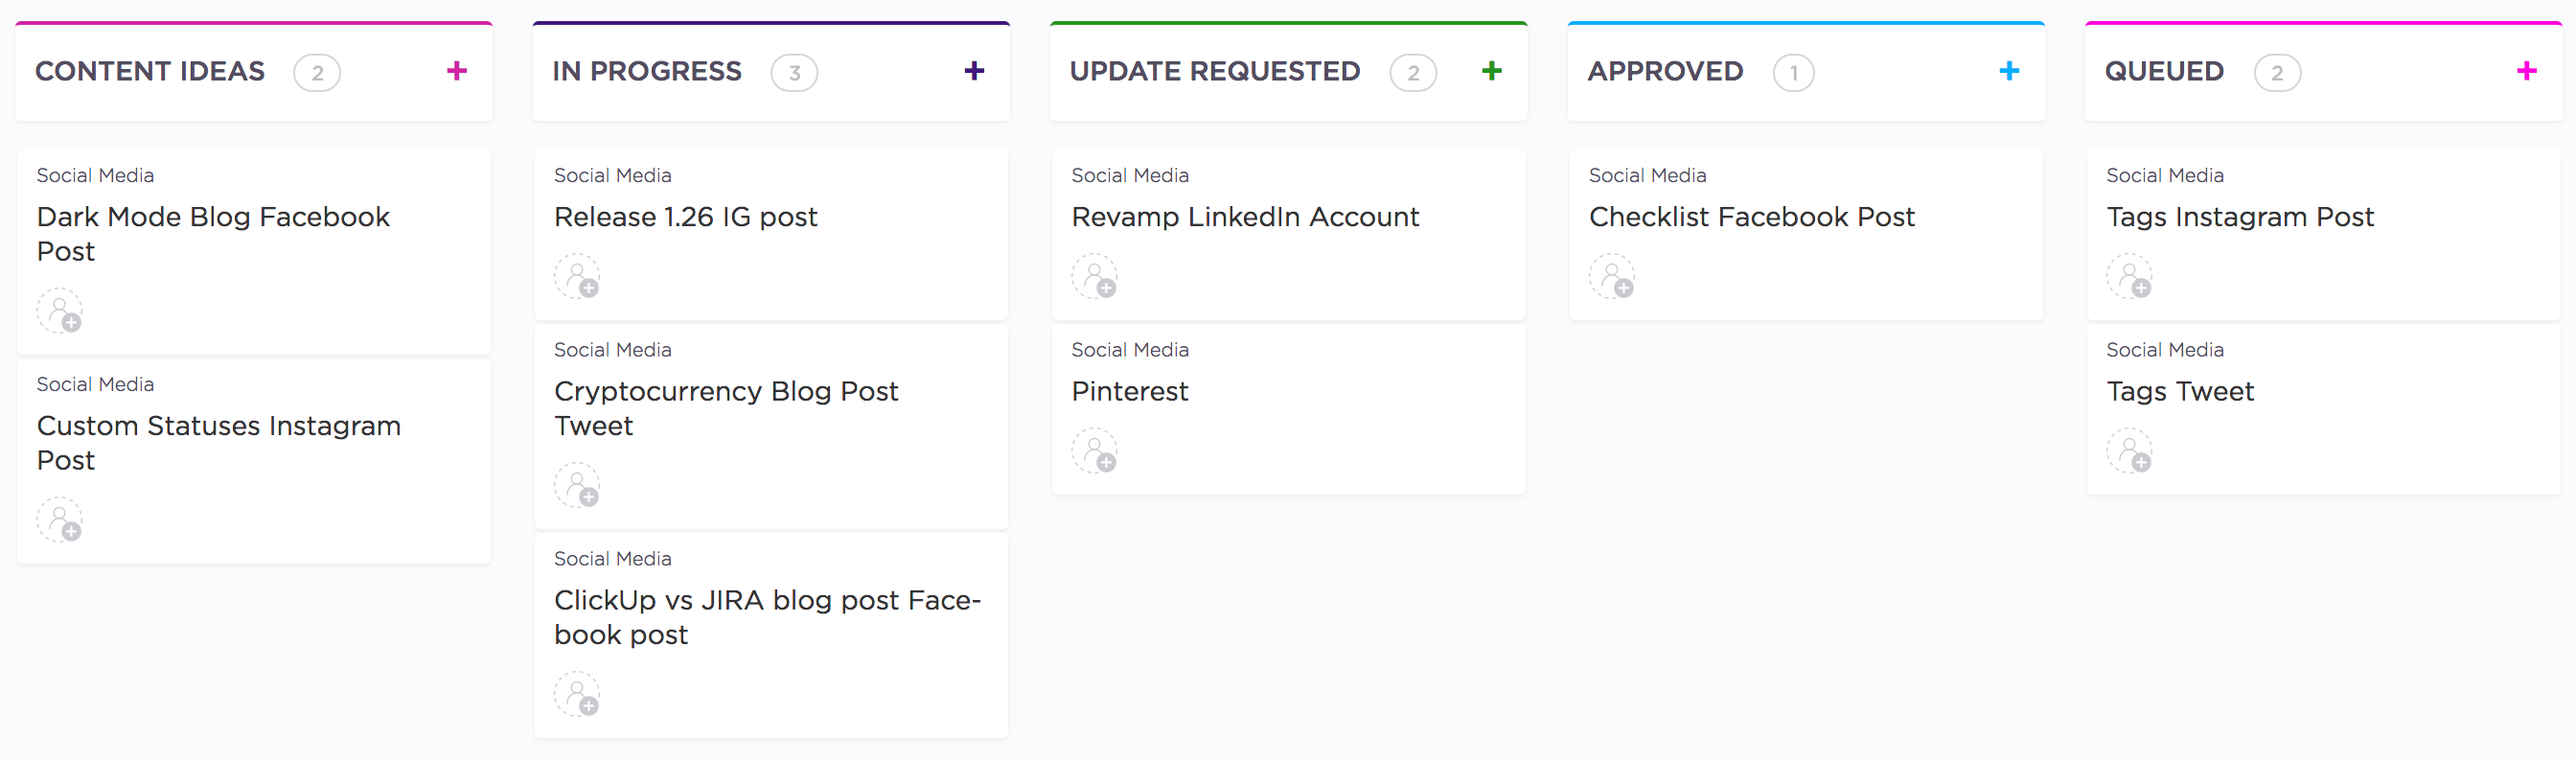Assign a user to Pinterest card
The image size is (2576, 761).
(x=1094, y=451)
